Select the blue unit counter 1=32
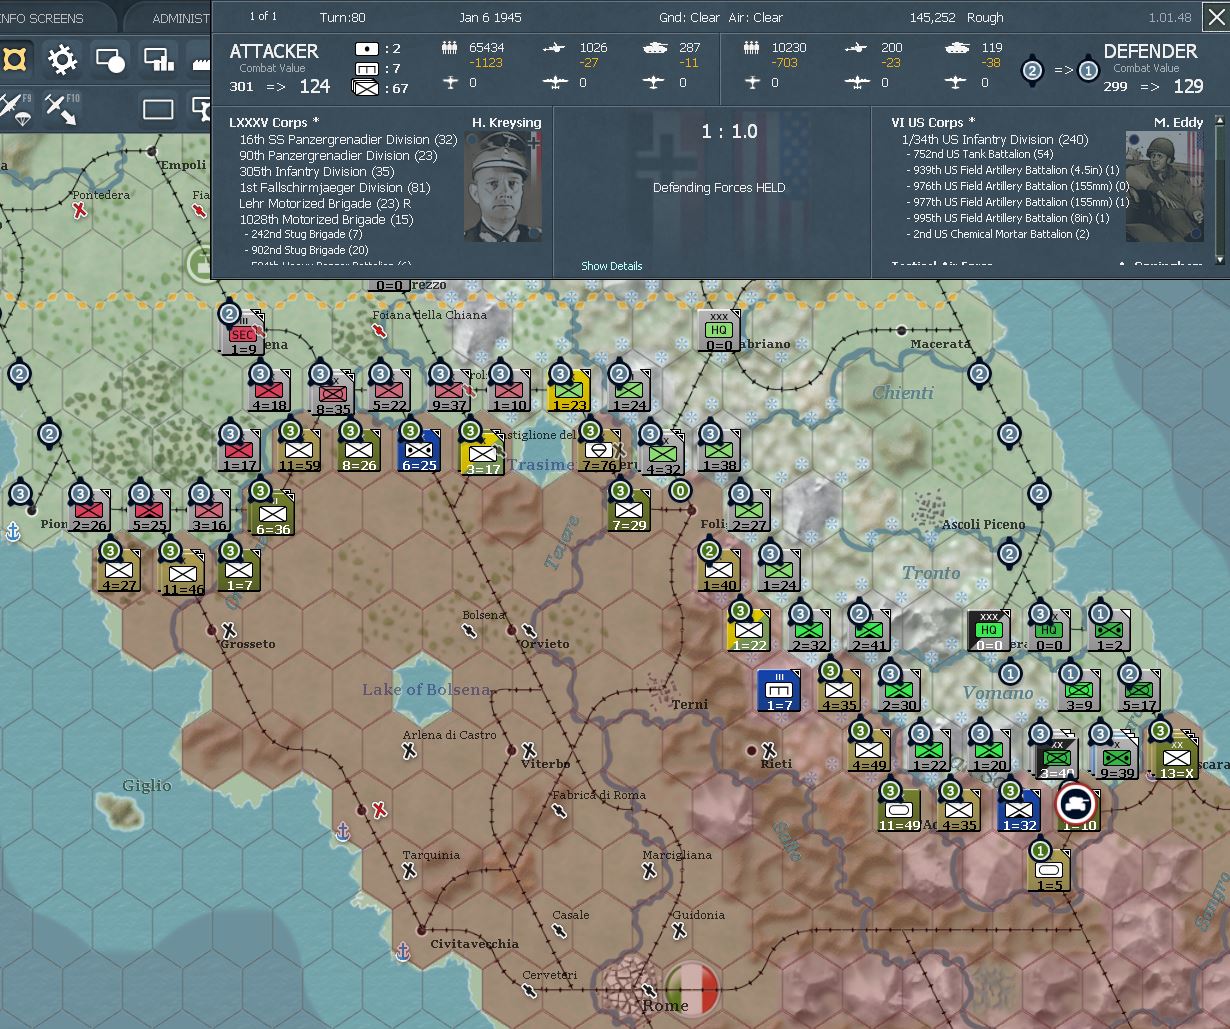 tap(1018, 811)
